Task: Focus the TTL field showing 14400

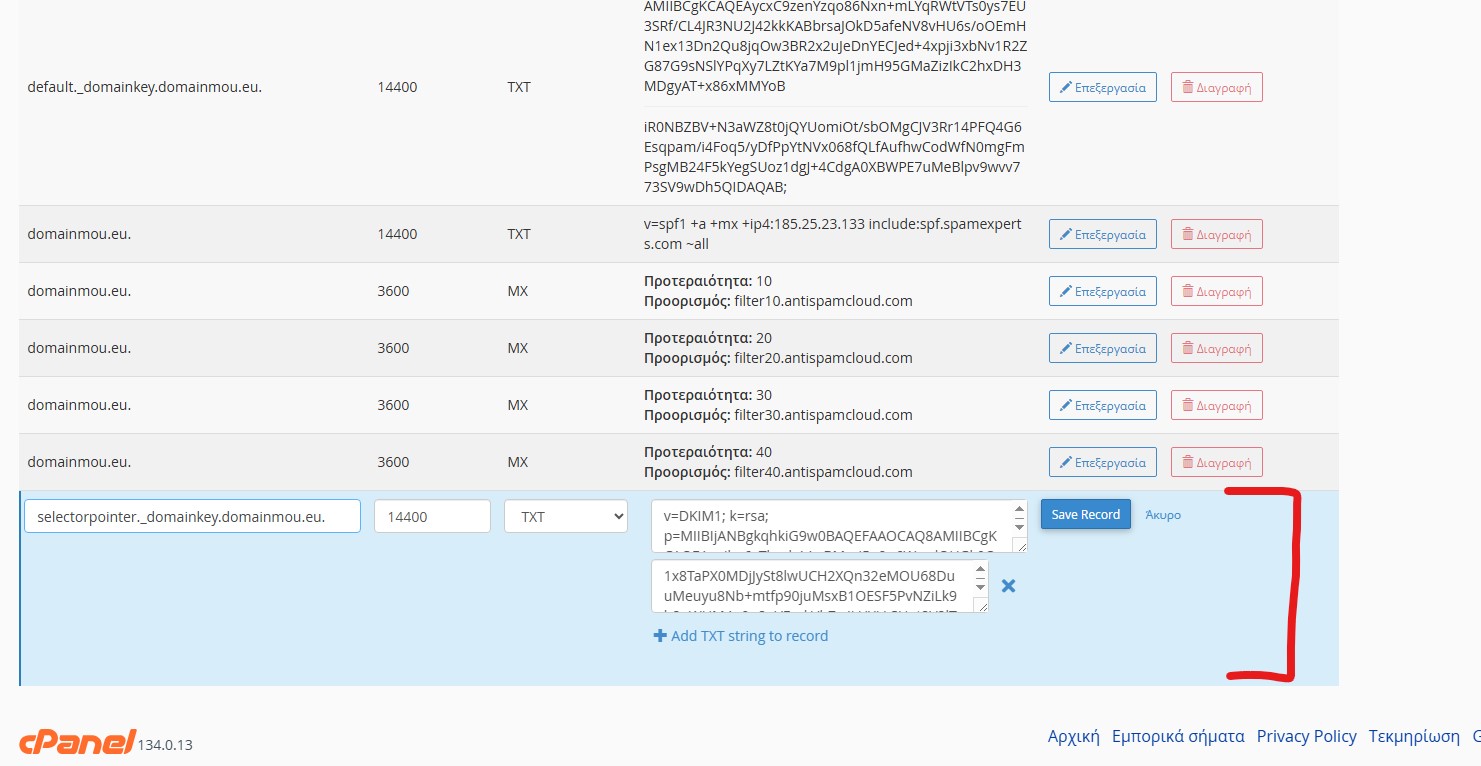Action: [432, 517]
